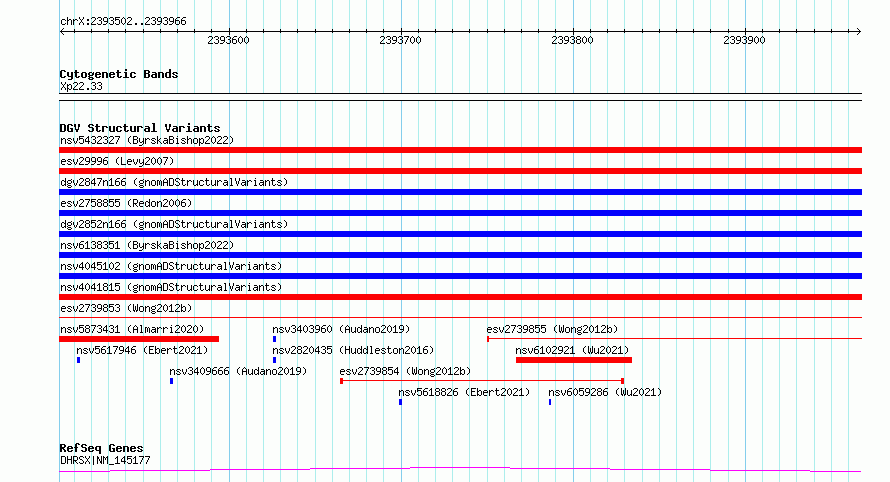Select thin red line under esv2739854
The image size is (890, 482).
click(x=482, y=381)
